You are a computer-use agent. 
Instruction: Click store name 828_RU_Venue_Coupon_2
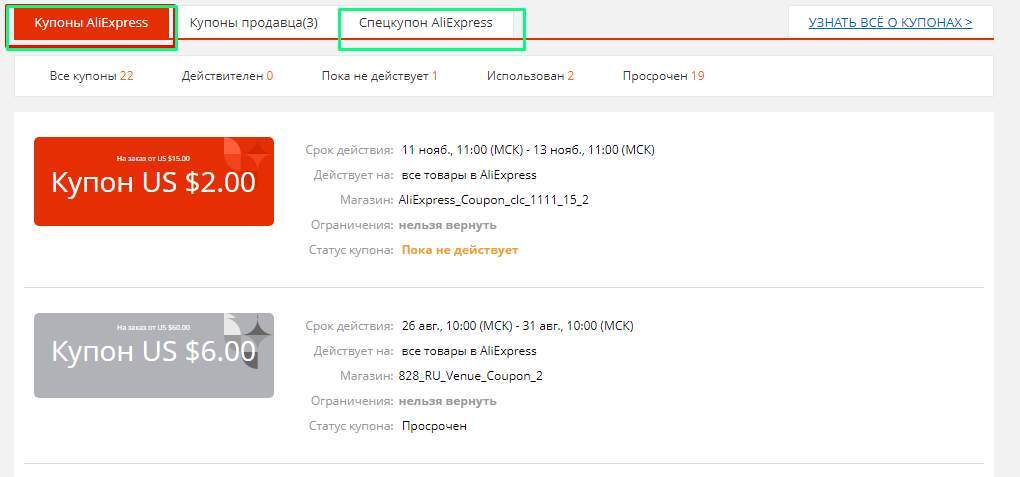click(x=470, y=376)
